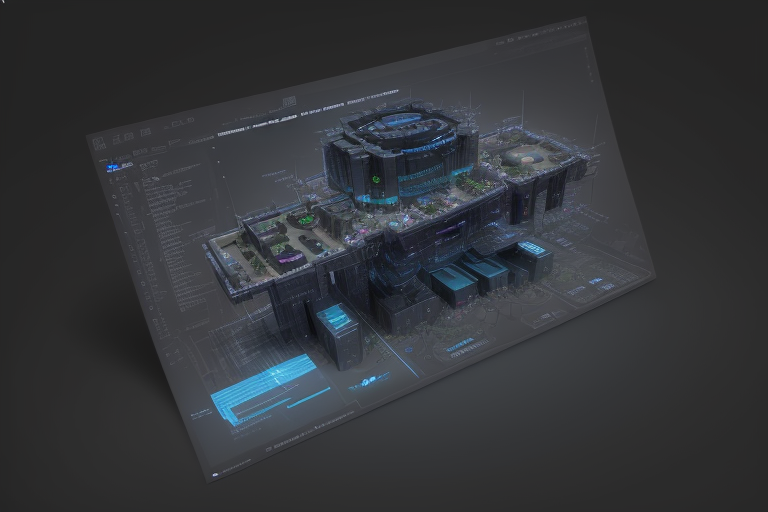Viewport: 768px width, 512px height.
Task: Select the green marker on central tower
Action: (x=375, y=180)
